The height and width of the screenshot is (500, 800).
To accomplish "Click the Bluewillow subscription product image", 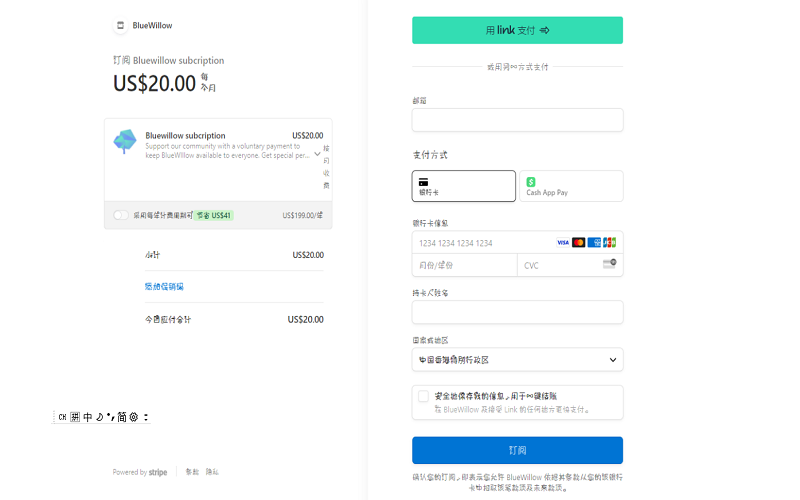I will 125,141.
